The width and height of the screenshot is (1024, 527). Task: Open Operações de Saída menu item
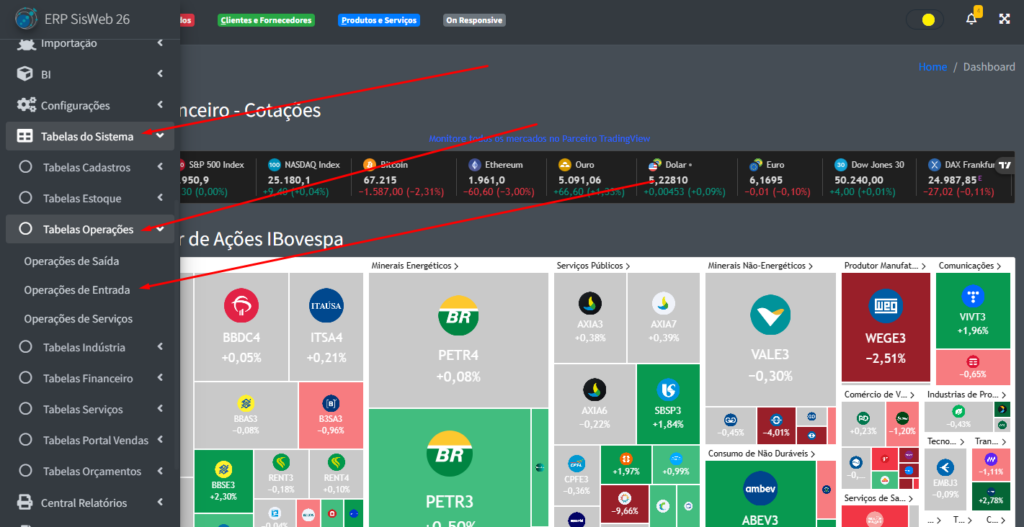[x=72, y=261]
